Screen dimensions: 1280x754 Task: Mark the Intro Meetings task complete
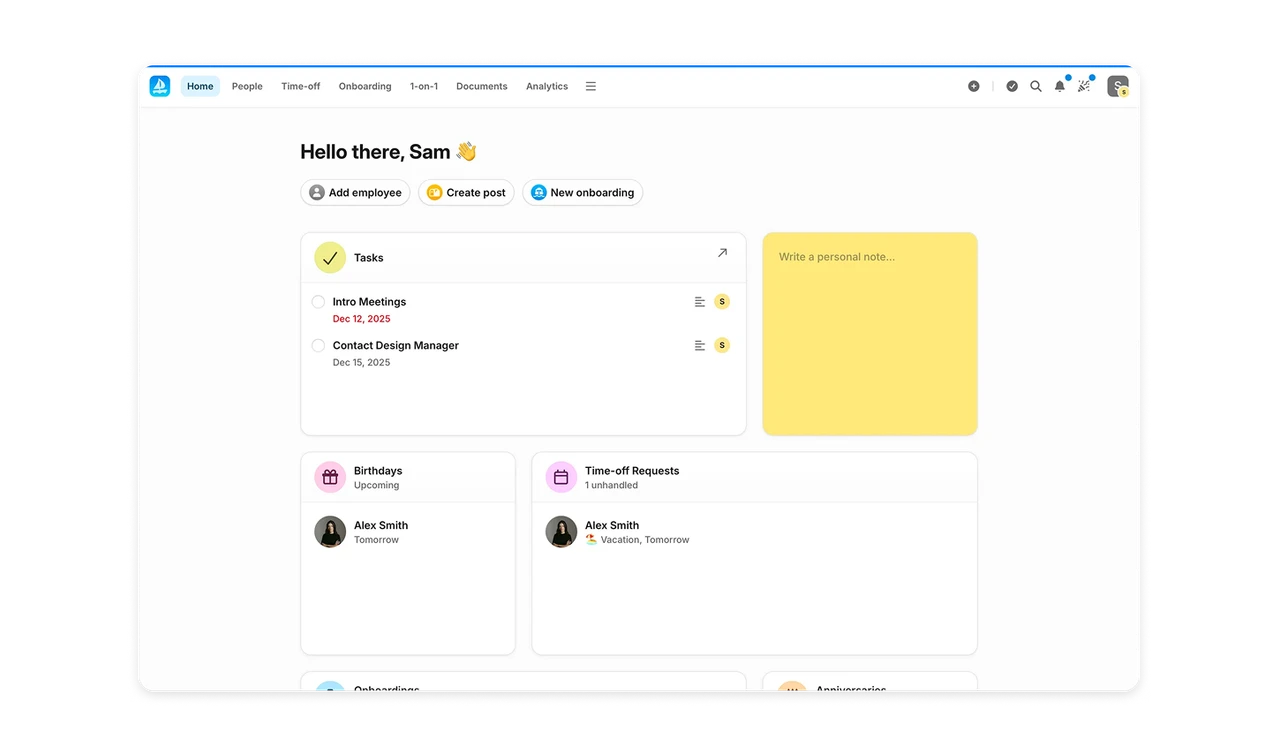(317, 301)
